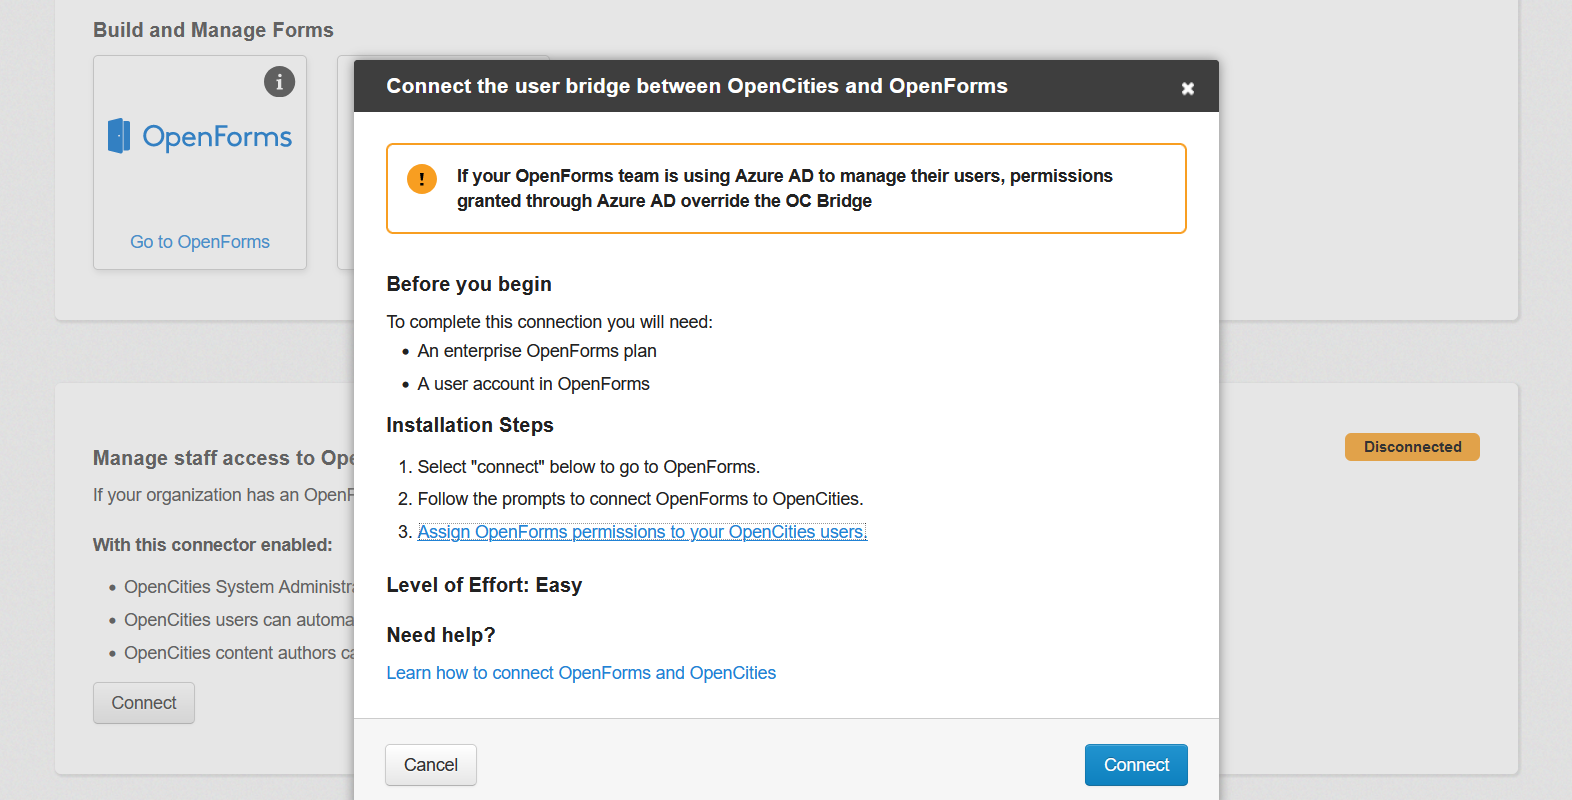Click the gray Connect button behind the dialog
The image size is (1572, 800).
click(143, 702)
